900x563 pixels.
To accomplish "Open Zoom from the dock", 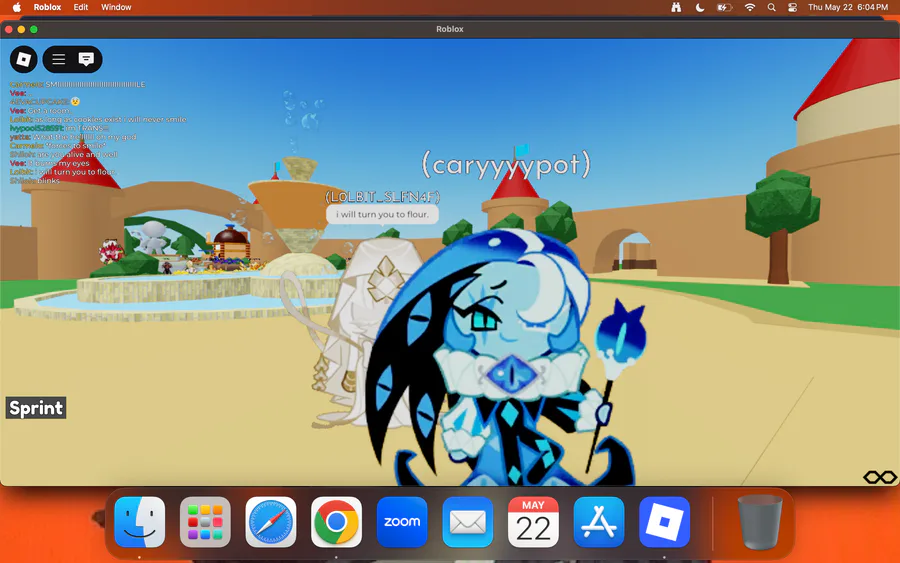I will tap(402, 522).
